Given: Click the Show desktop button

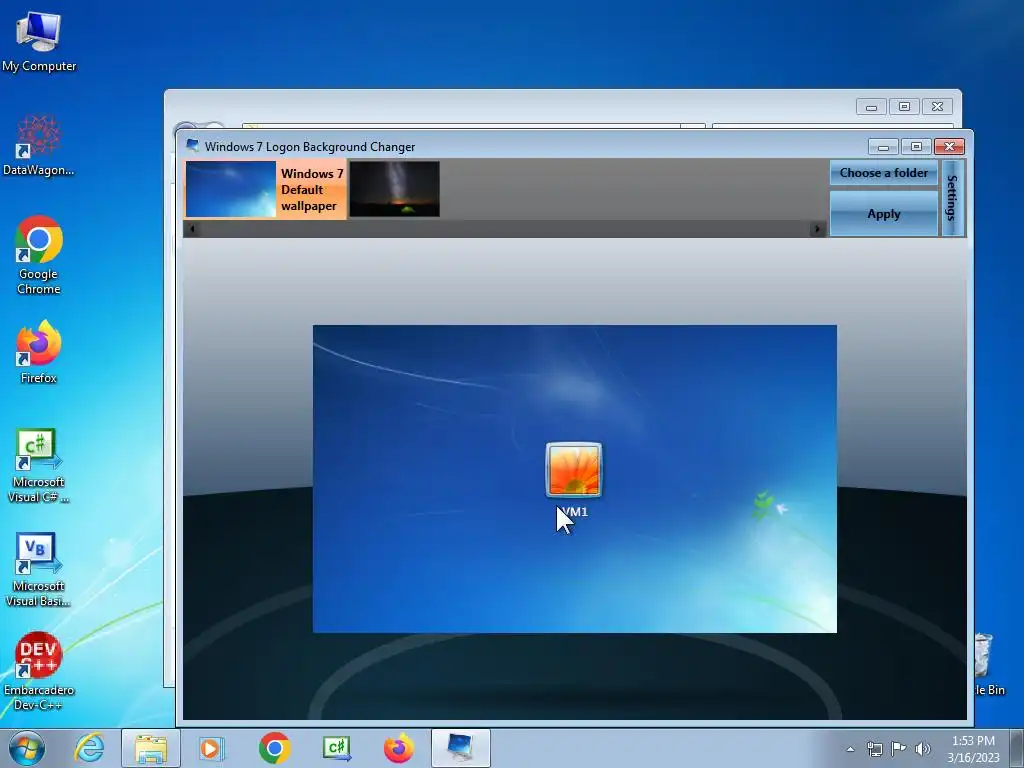Looking at the screenshot, I should pos(1017,748).
